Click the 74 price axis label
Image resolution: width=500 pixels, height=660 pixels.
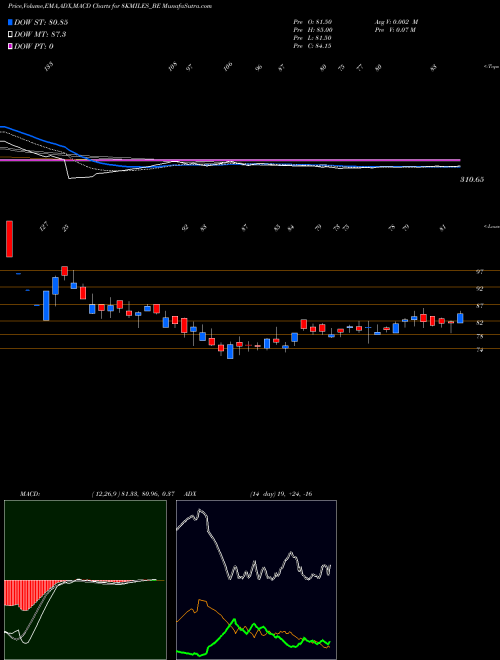tap(479, 350)
